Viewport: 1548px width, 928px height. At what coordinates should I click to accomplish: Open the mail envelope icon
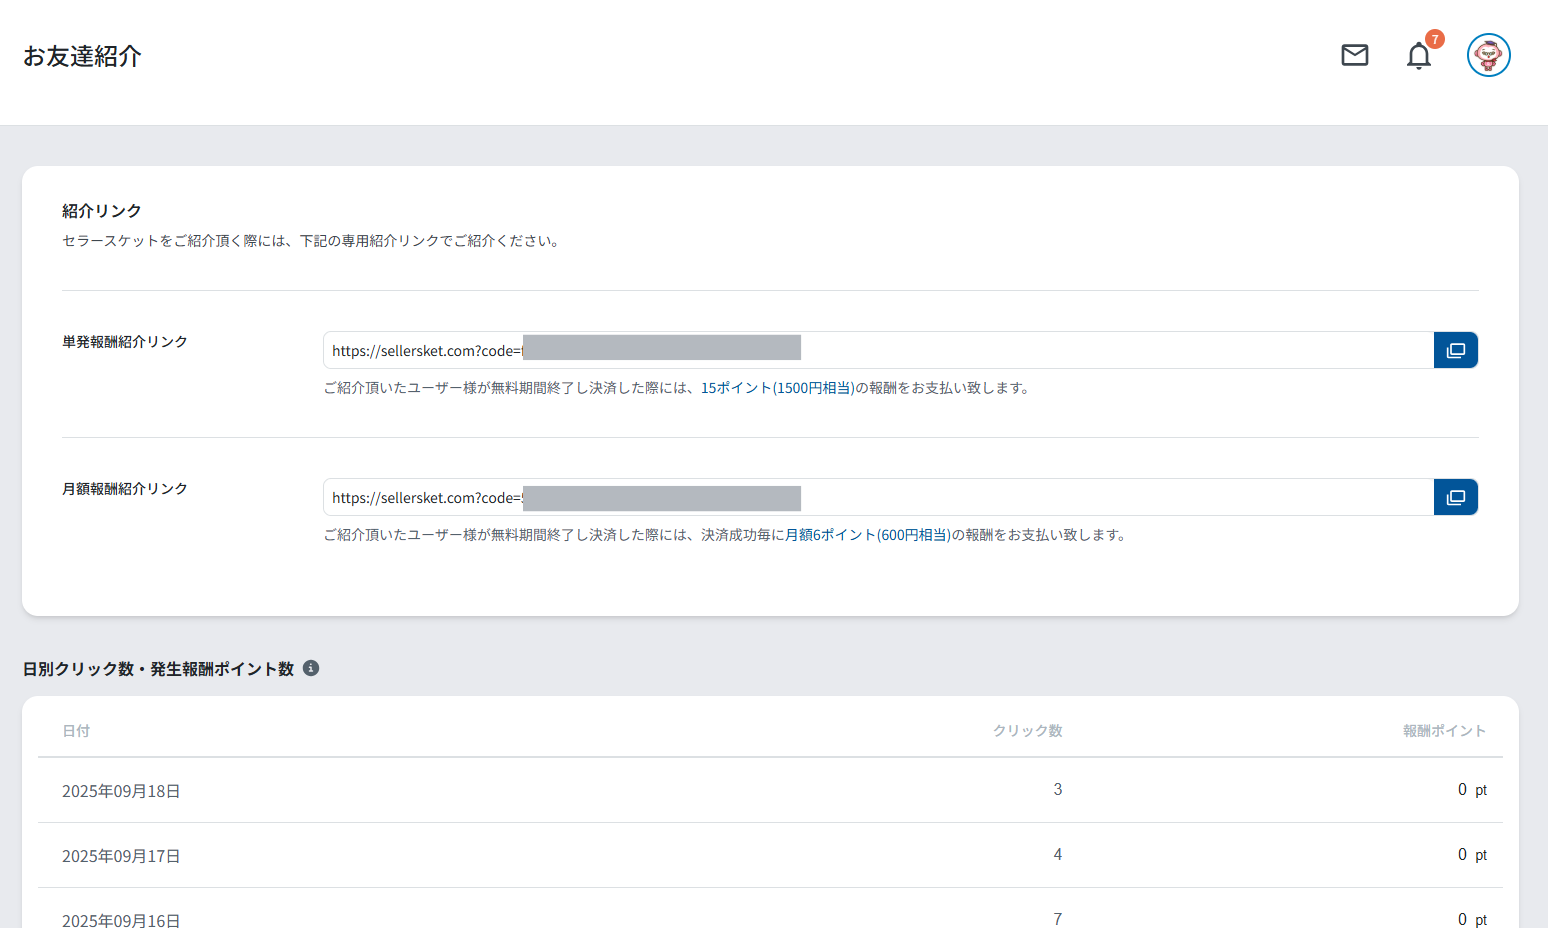(x=1354, y=55)
